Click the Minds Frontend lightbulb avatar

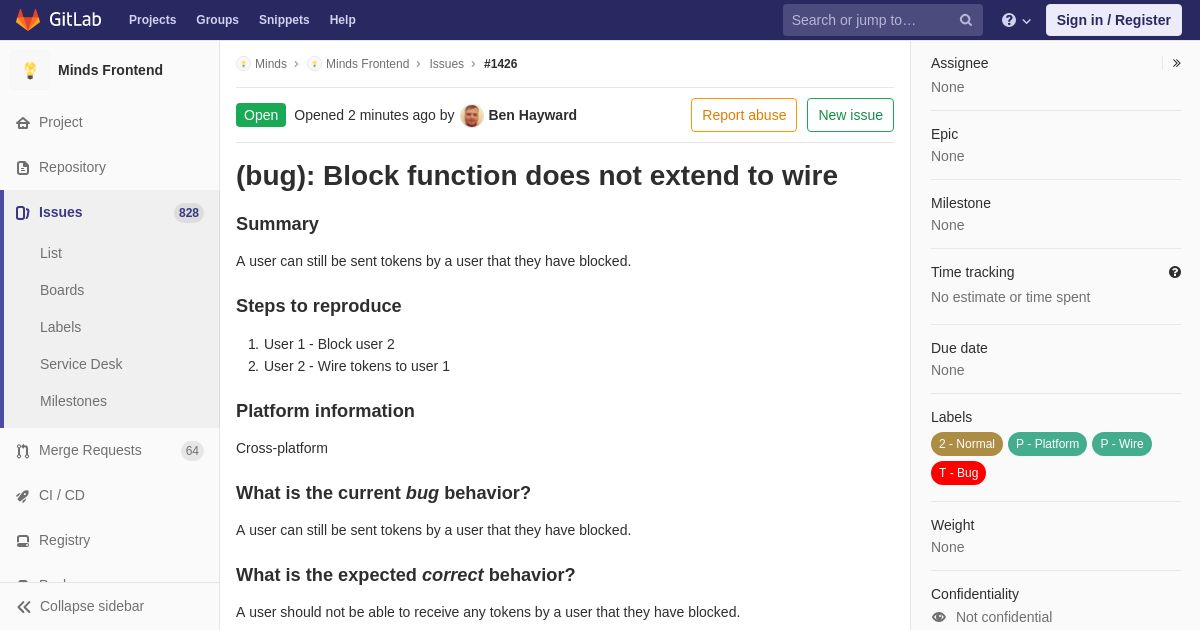pos(30,70)
